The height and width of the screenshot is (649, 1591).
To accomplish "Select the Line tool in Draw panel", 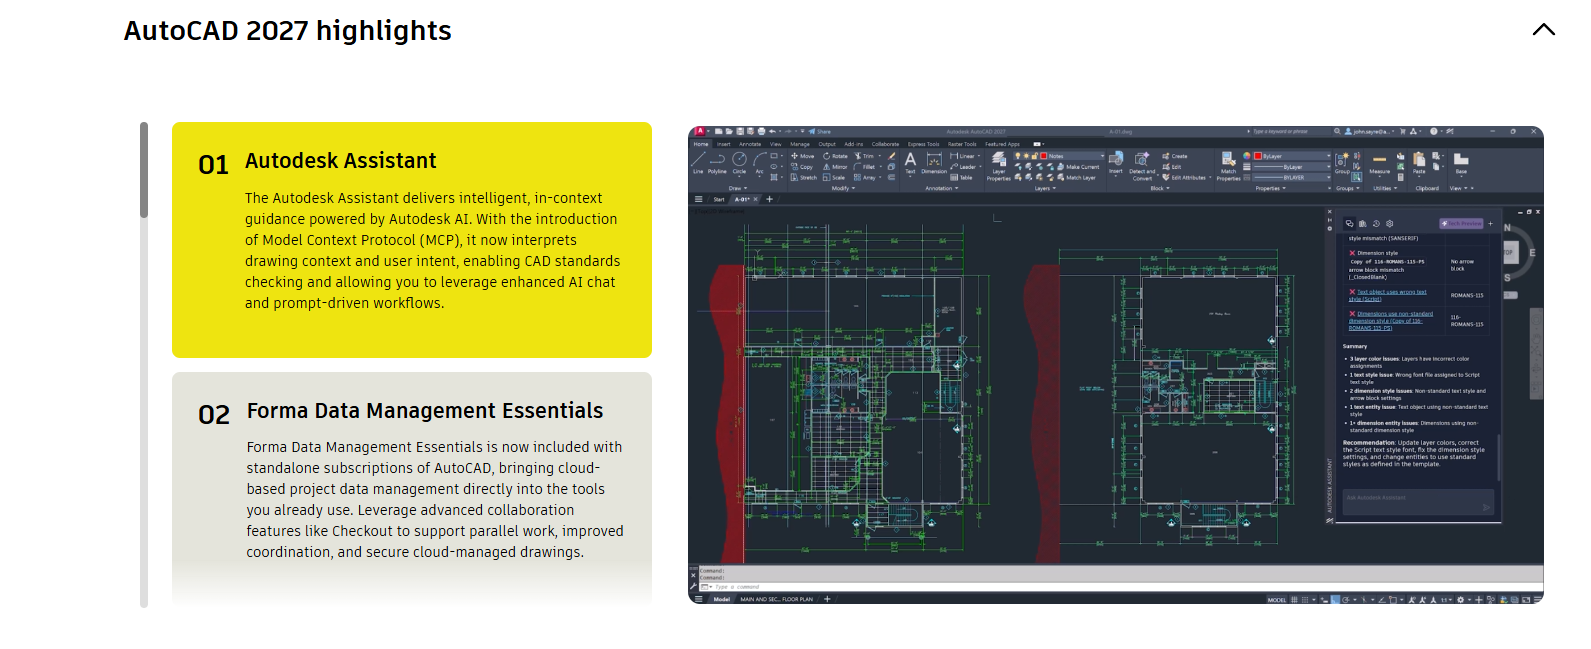I will 698,160.
